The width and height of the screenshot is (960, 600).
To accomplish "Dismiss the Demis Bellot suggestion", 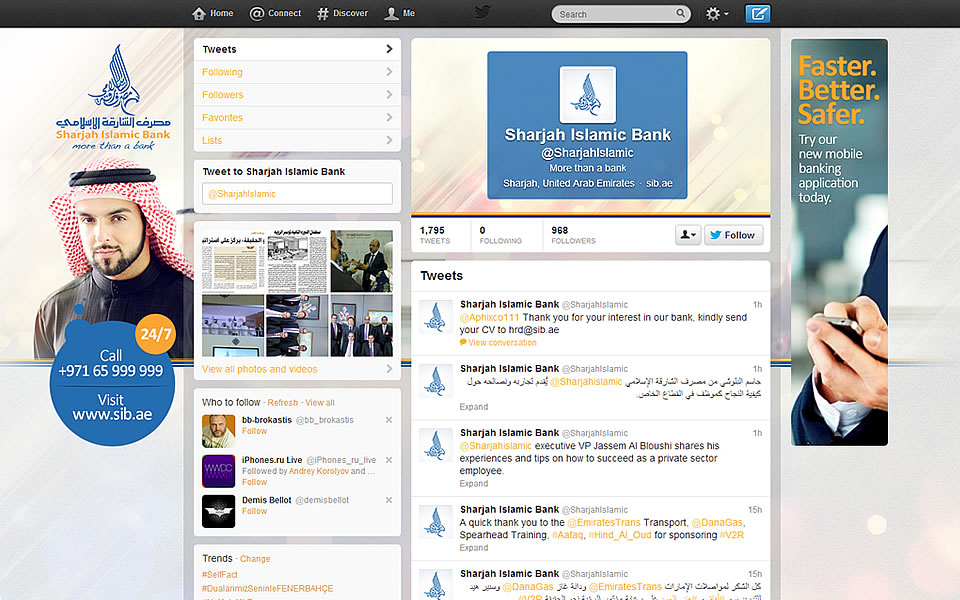I will 389,500.
